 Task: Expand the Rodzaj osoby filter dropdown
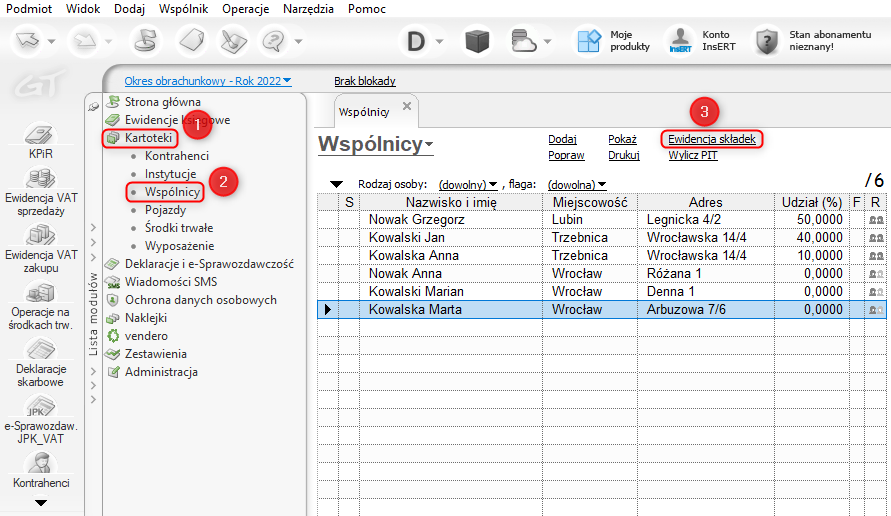coord(468,185)
